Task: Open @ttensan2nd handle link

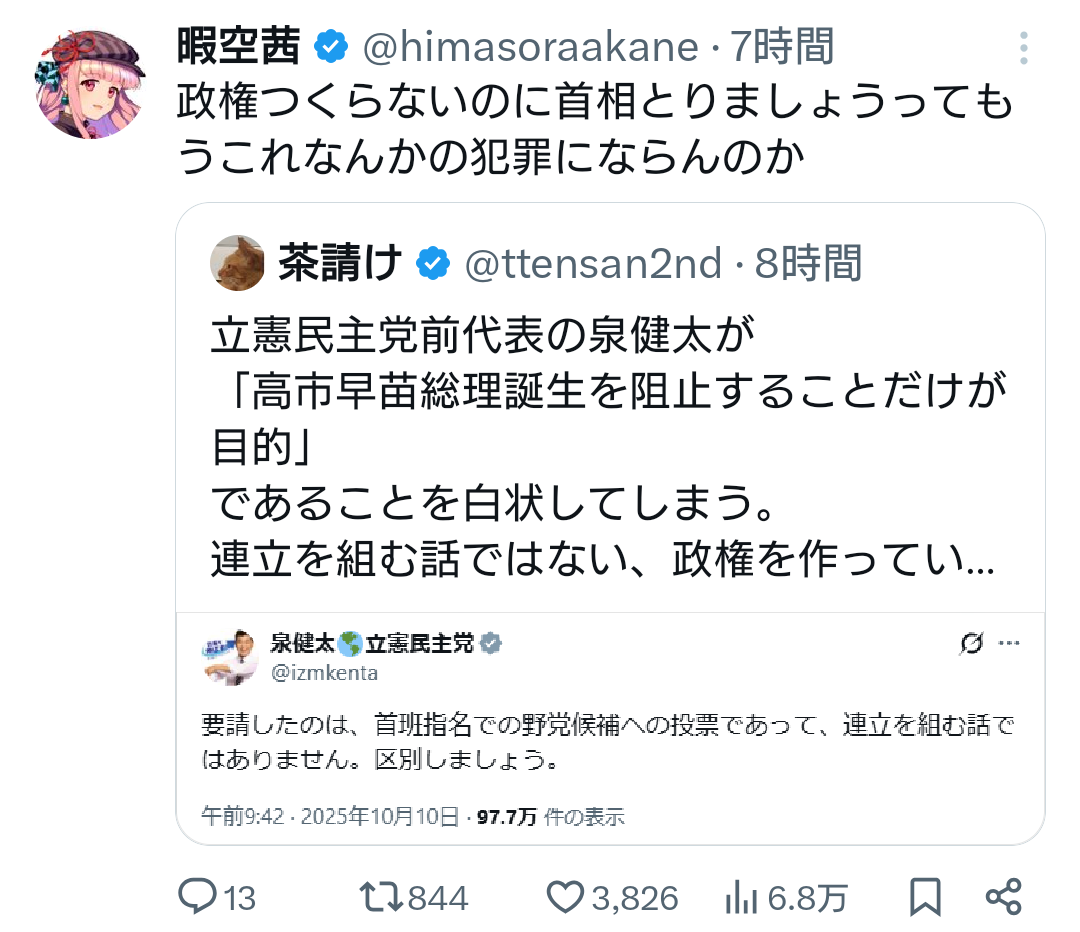Action: 593,263
